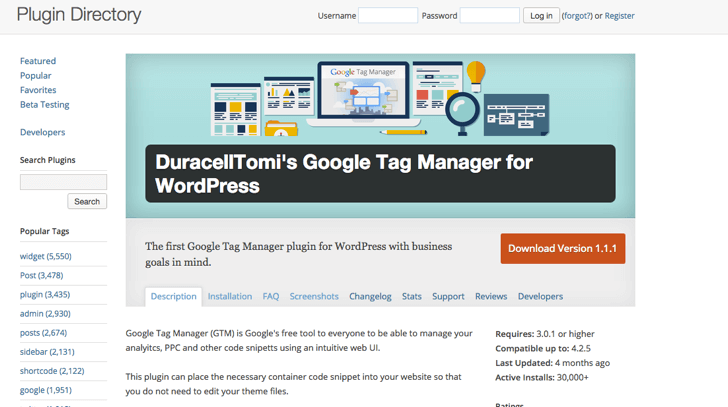
Task: Select the Description tab
Action: tap(173, 297)
